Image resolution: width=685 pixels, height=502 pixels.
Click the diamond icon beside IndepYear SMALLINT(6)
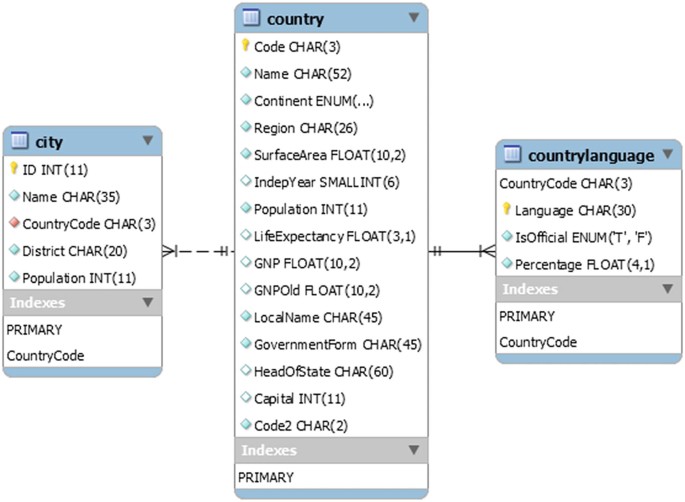point(246,181)
